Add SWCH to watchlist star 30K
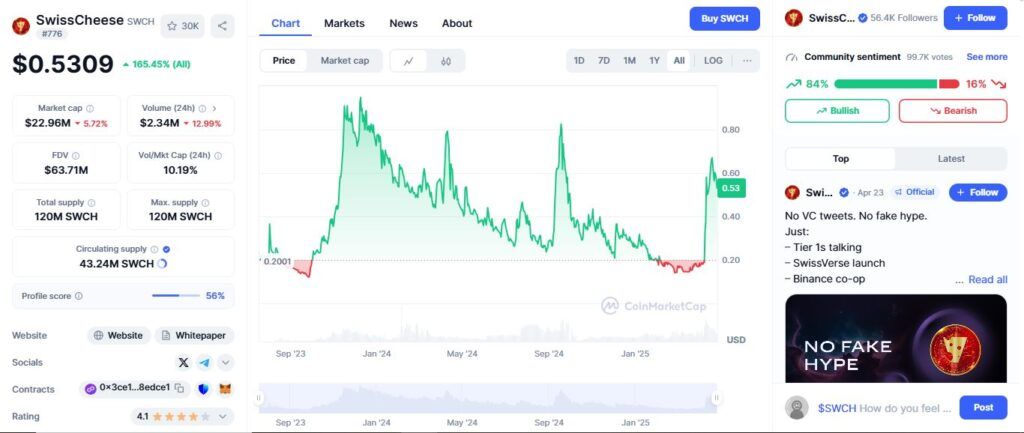Image resolution: width=1024 pixels, height=433 pixels. click(182, 26)
